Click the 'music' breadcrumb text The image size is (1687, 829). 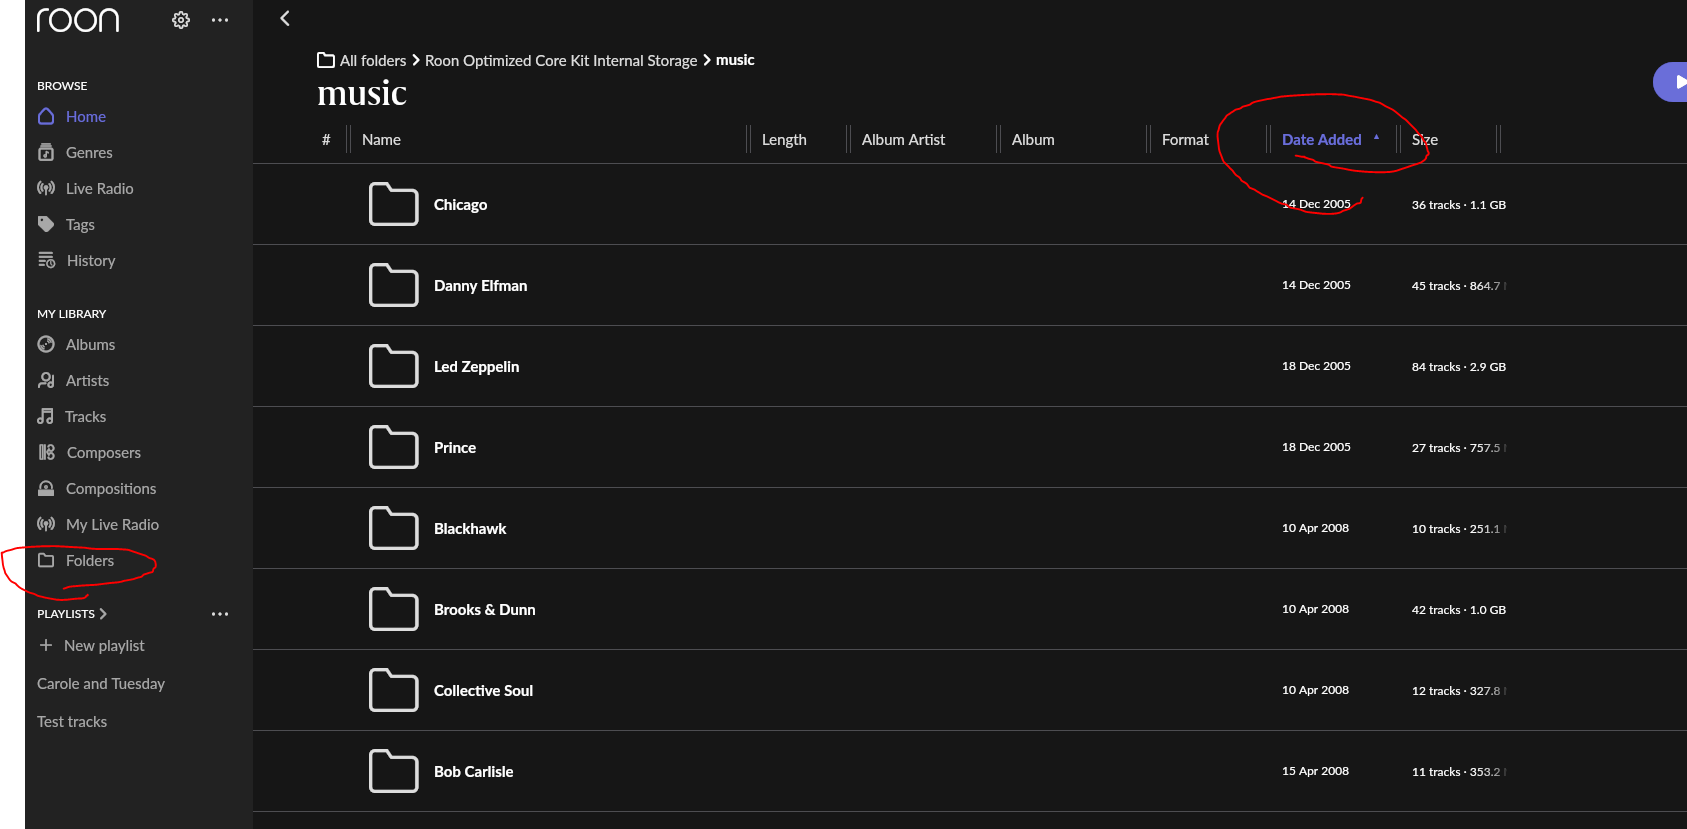[x=735, y=60]
